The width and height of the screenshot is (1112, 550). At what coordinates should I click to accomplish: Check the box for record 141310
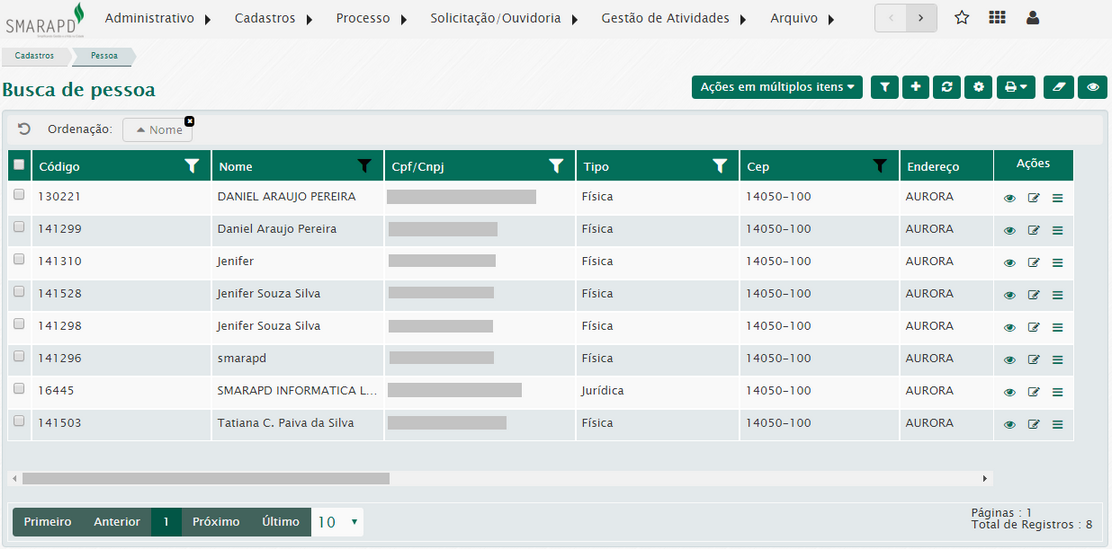[19, 260]
